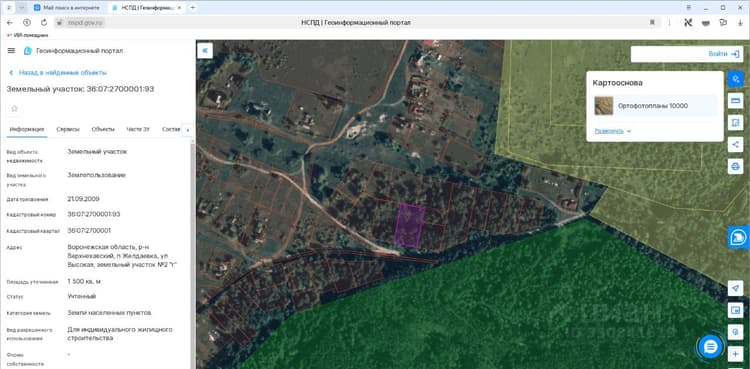
Task: Center the map on my location arrow
Action: click(x=735, y=288)
